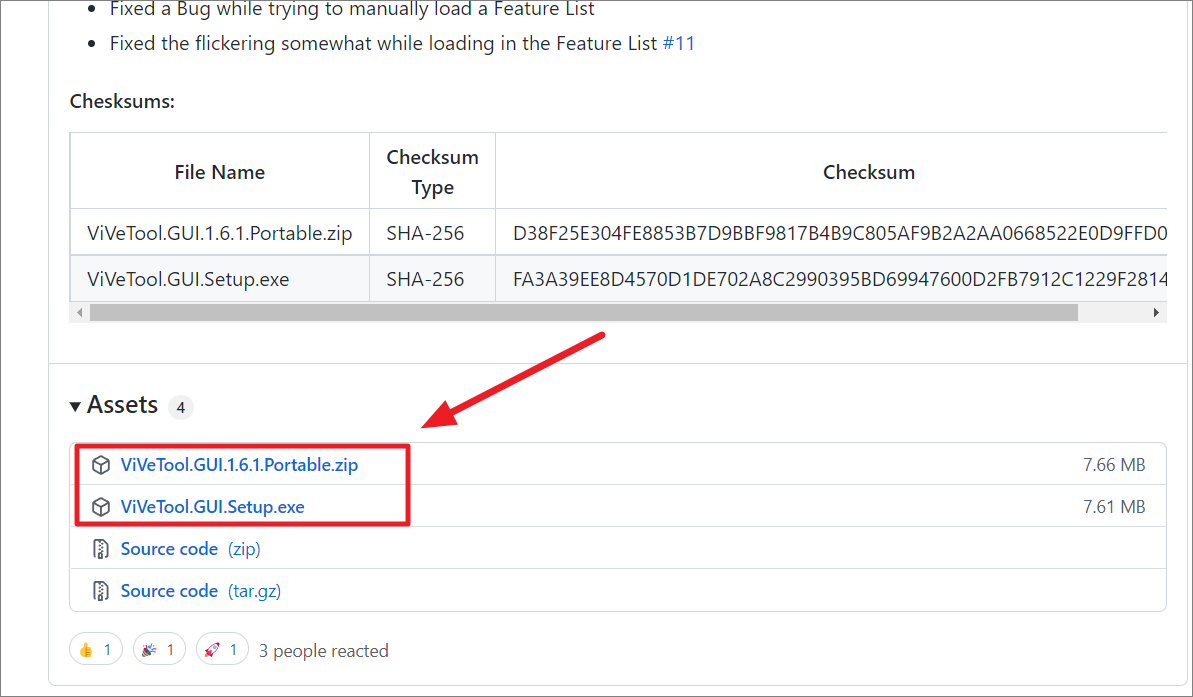This screenshot has width=1193, height=697.
Task: Click the left arrow on the horizontal scrollbar
Action: [x=79, y=312]
